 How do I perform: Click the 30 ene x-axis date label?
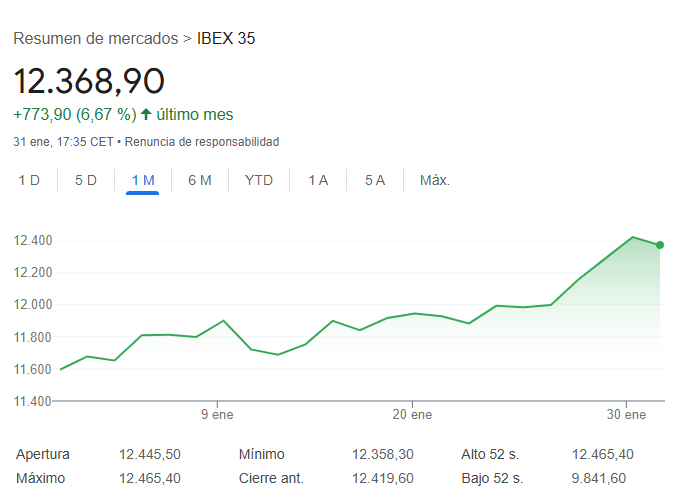click(626, 414)
